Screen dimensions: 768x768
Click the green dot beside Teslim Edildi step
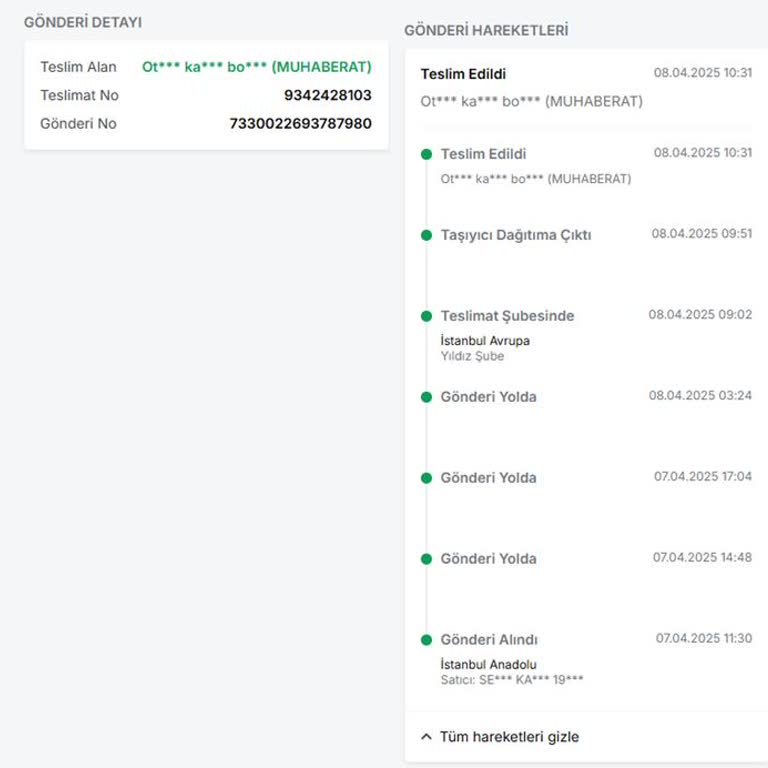[x=427, y=154]
